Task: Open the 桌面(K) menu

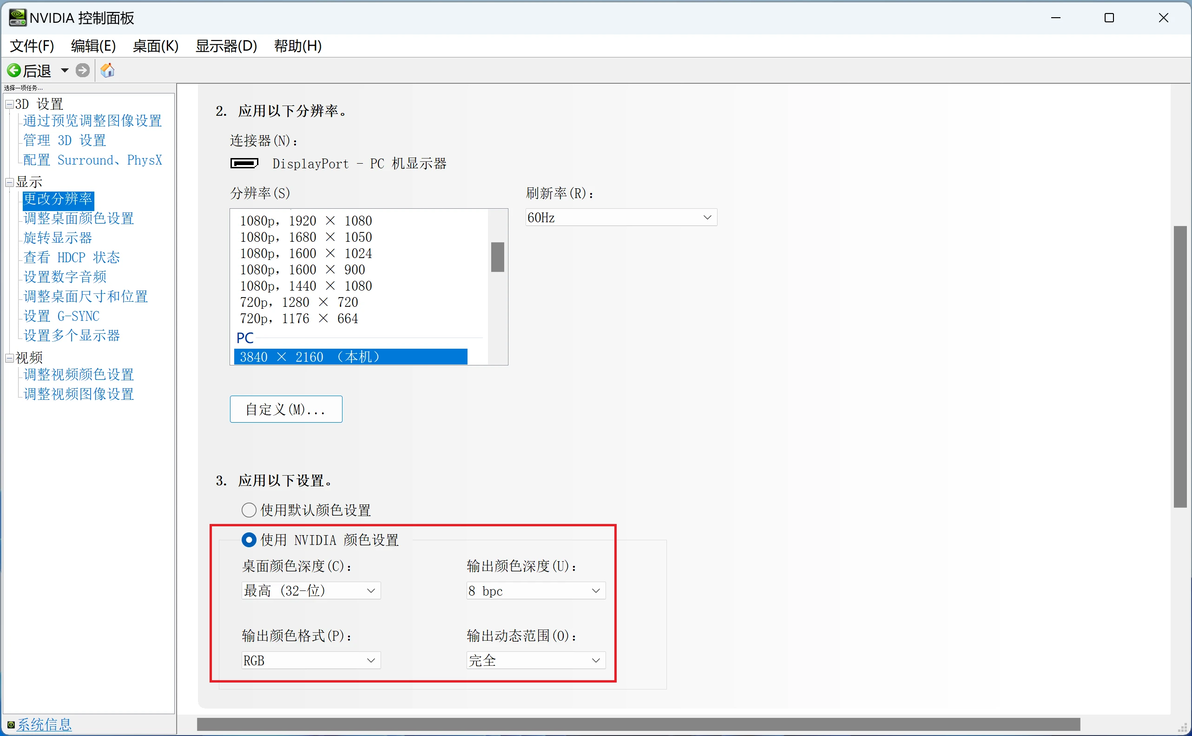Action: tap(155, 46)
